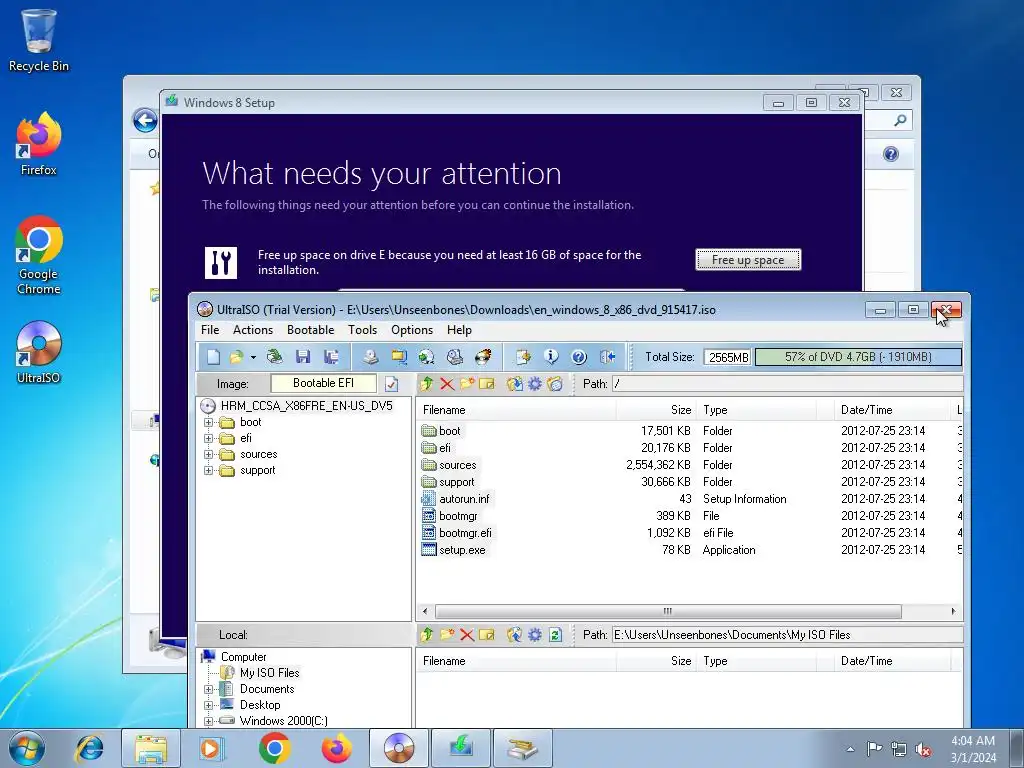Click the right arrow of horizontal scrollbar

[953, 611]
